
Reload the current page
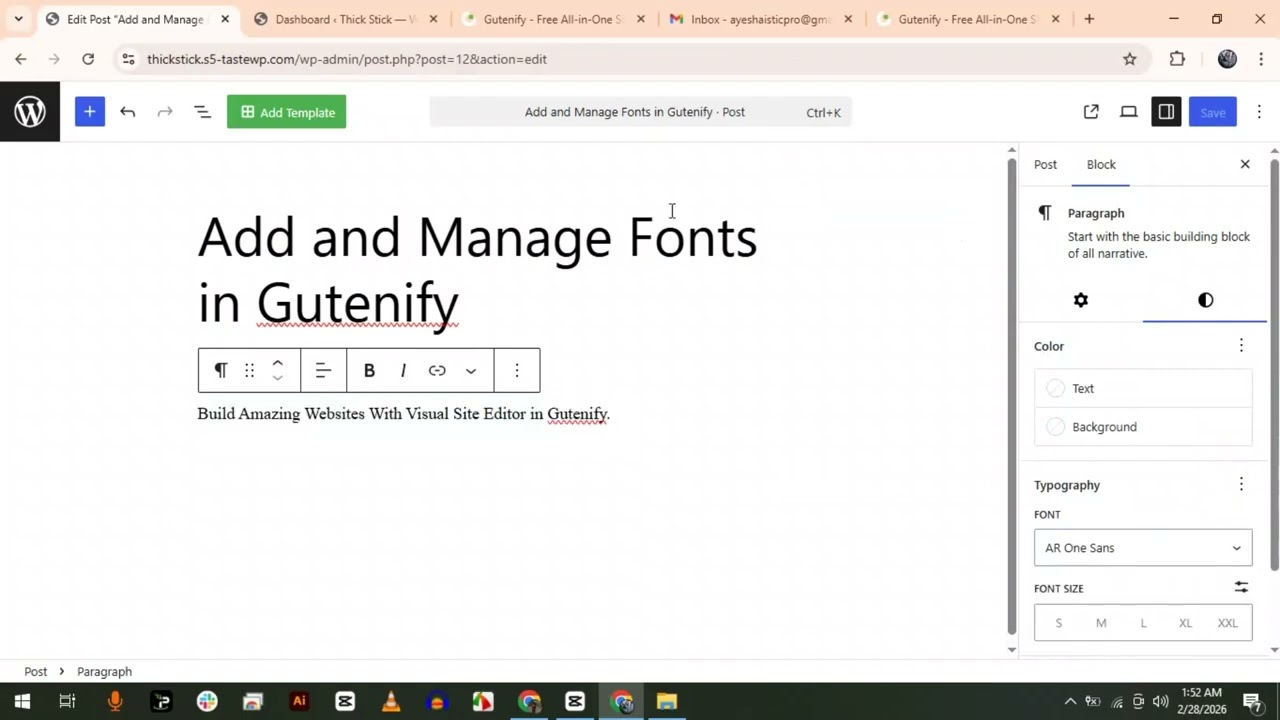coord(88,59)
